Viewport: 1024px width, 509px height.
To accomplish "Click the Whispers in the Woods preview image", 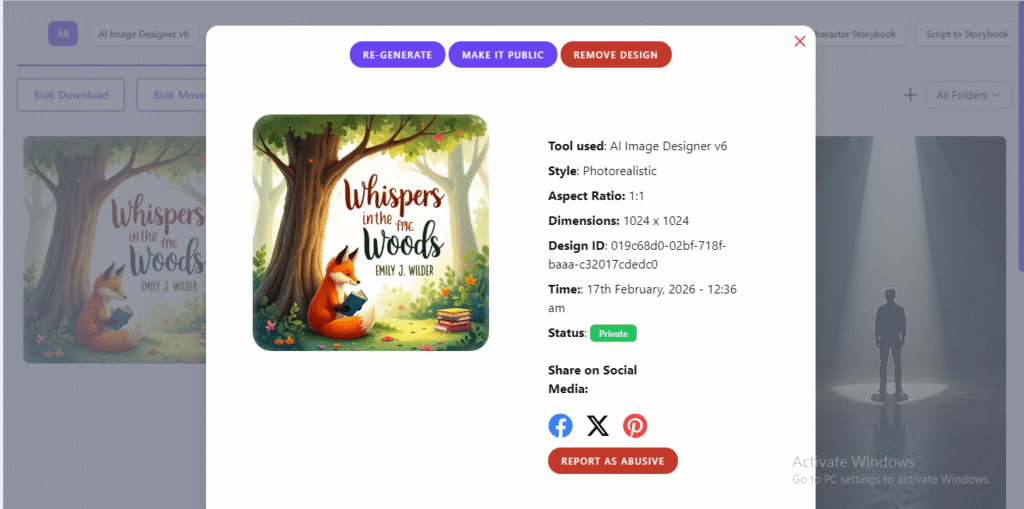I will tap(370, 232).
